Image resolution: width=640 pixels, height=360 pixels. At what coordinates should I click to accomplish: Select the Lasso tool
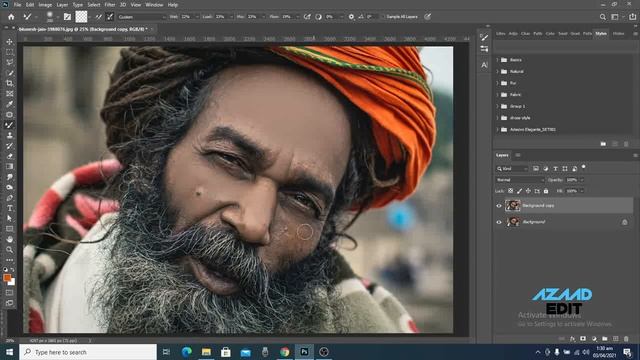coord(9,62)
